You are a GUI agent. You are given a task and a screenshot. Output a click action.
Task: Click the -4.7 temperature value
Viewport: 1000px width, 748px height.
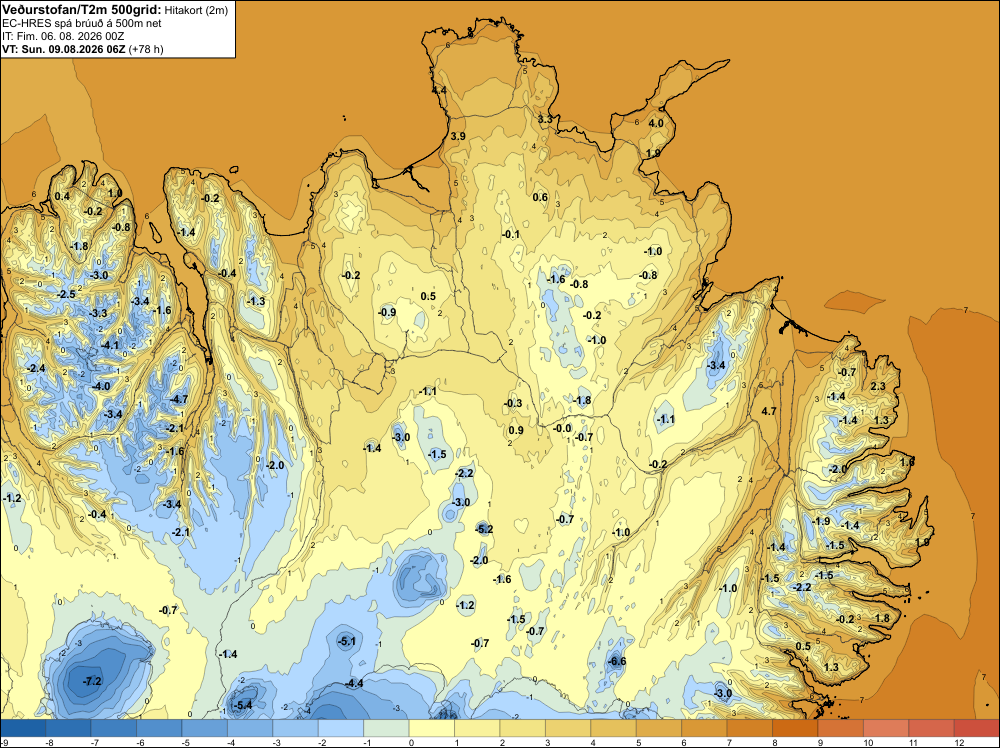[179, 399]
